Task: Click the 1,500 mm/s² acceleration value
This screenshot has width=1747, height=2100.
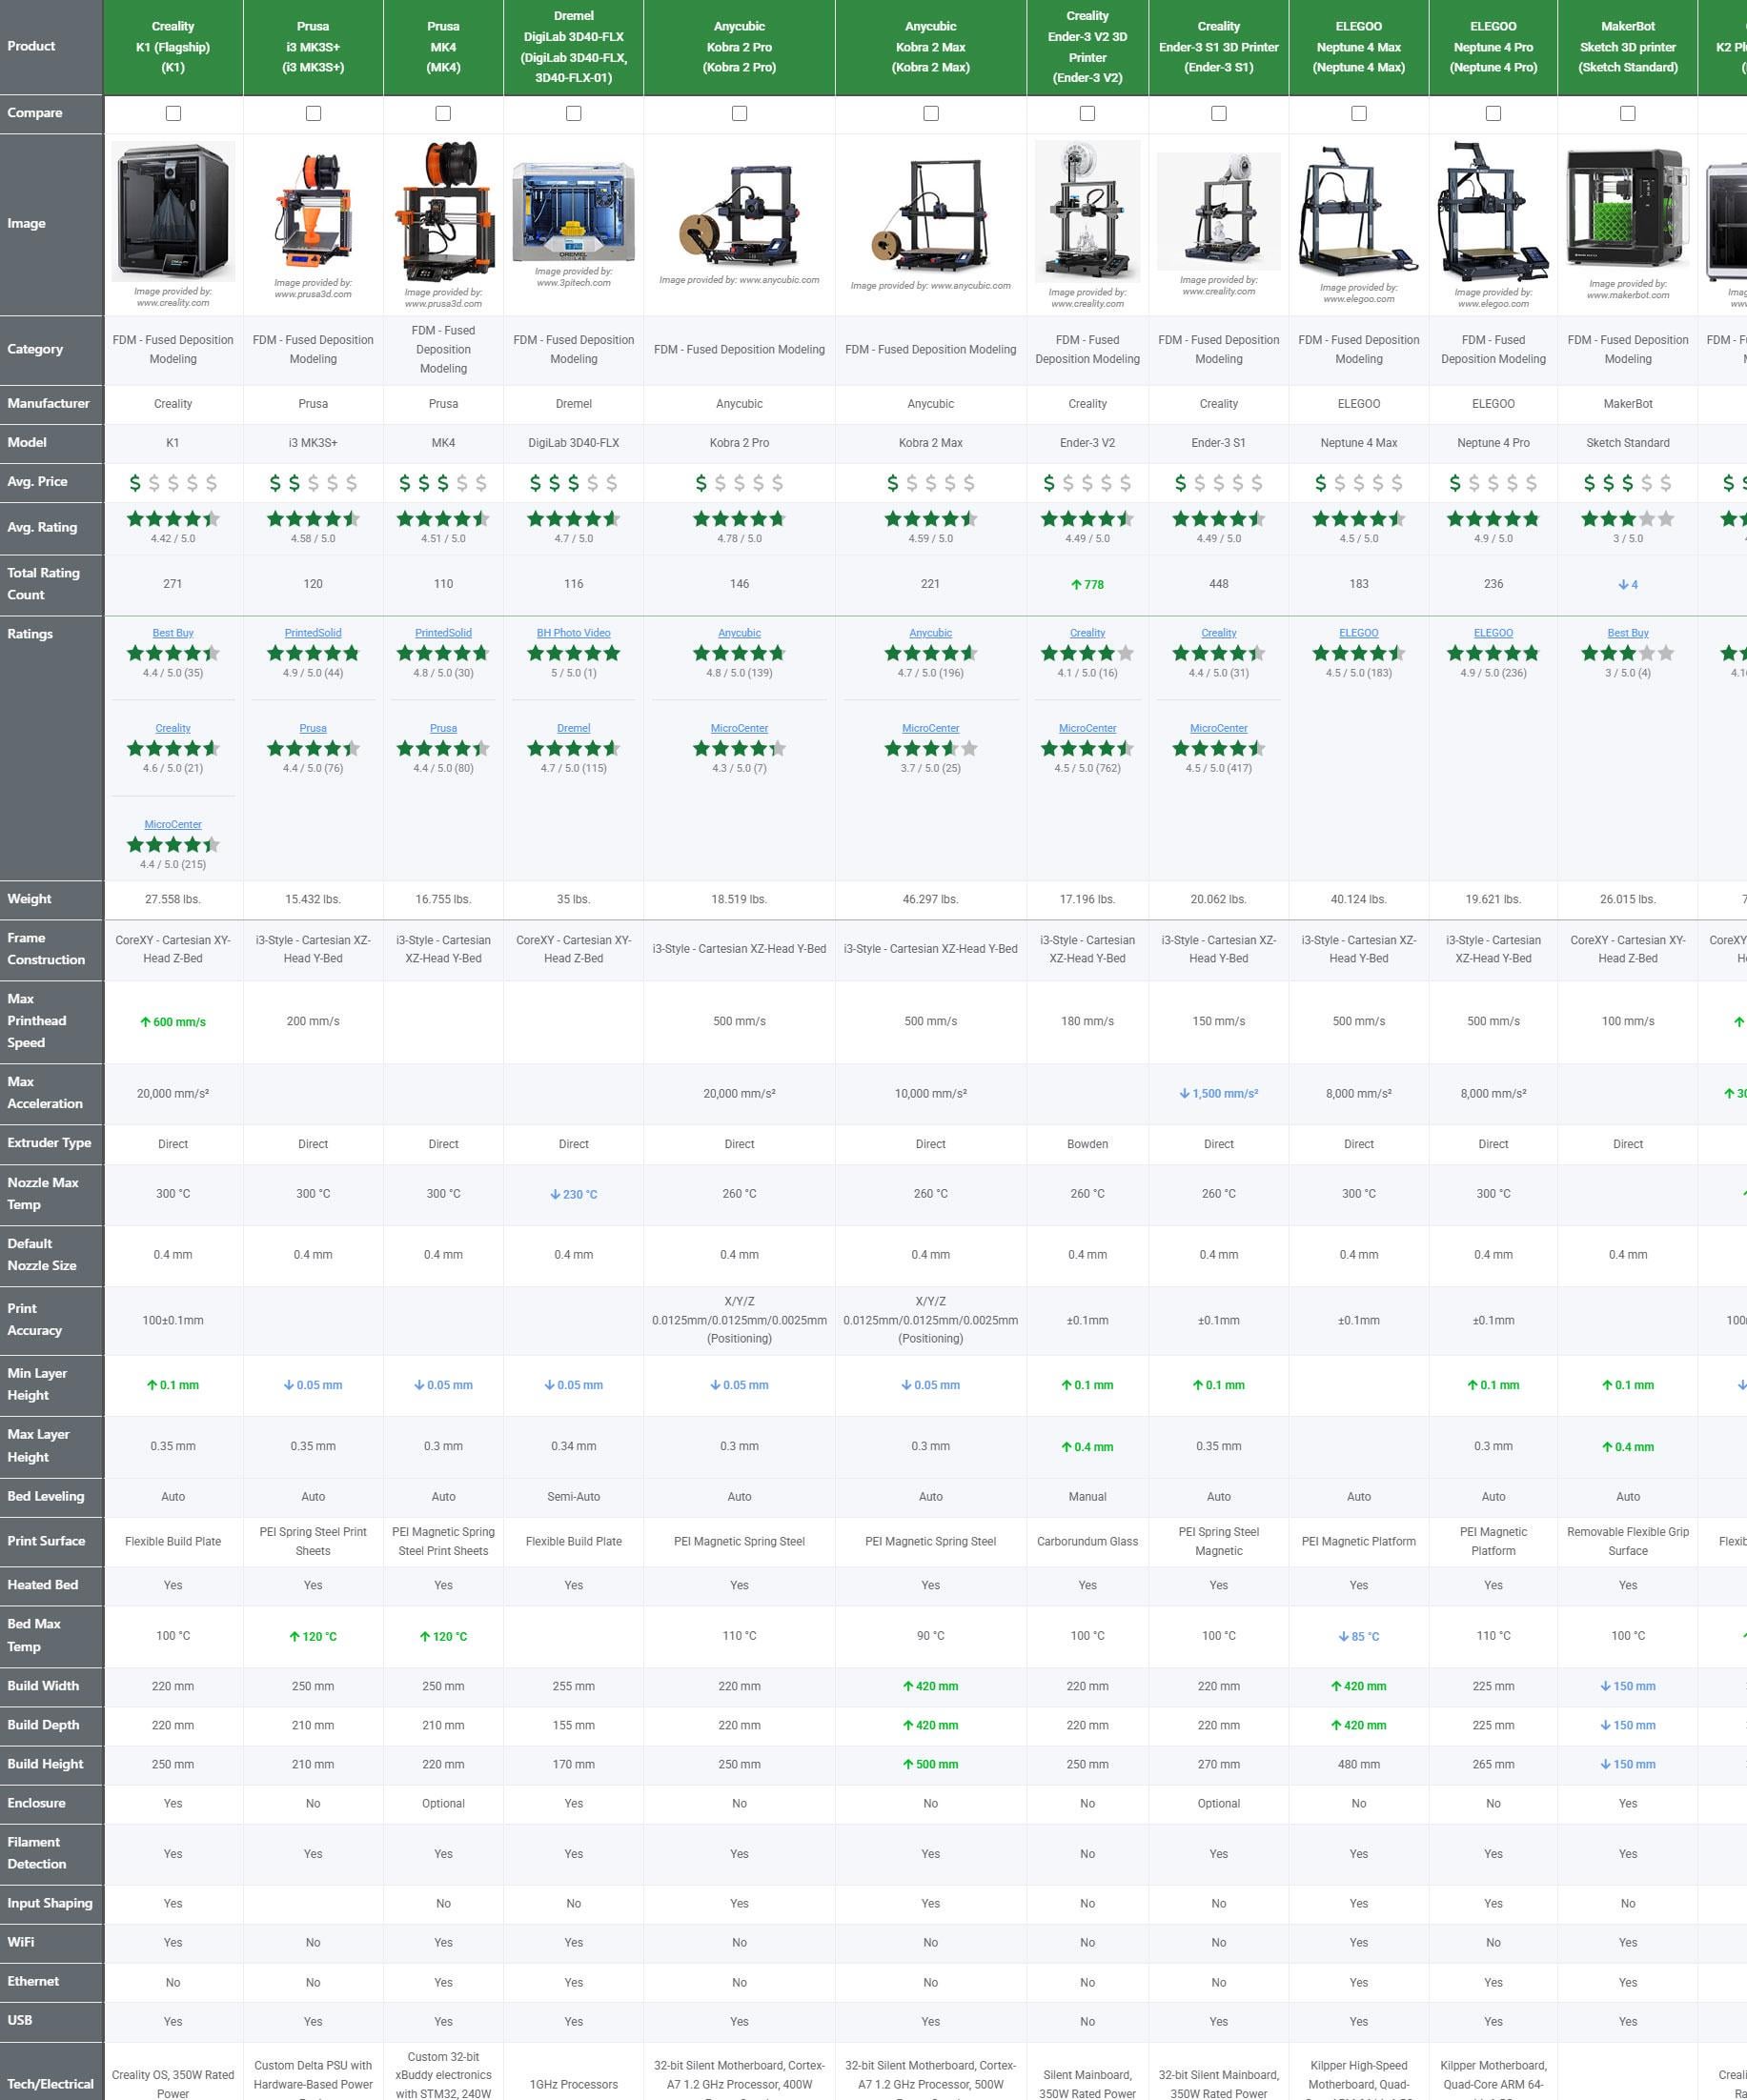Action: [1218, 1094]
